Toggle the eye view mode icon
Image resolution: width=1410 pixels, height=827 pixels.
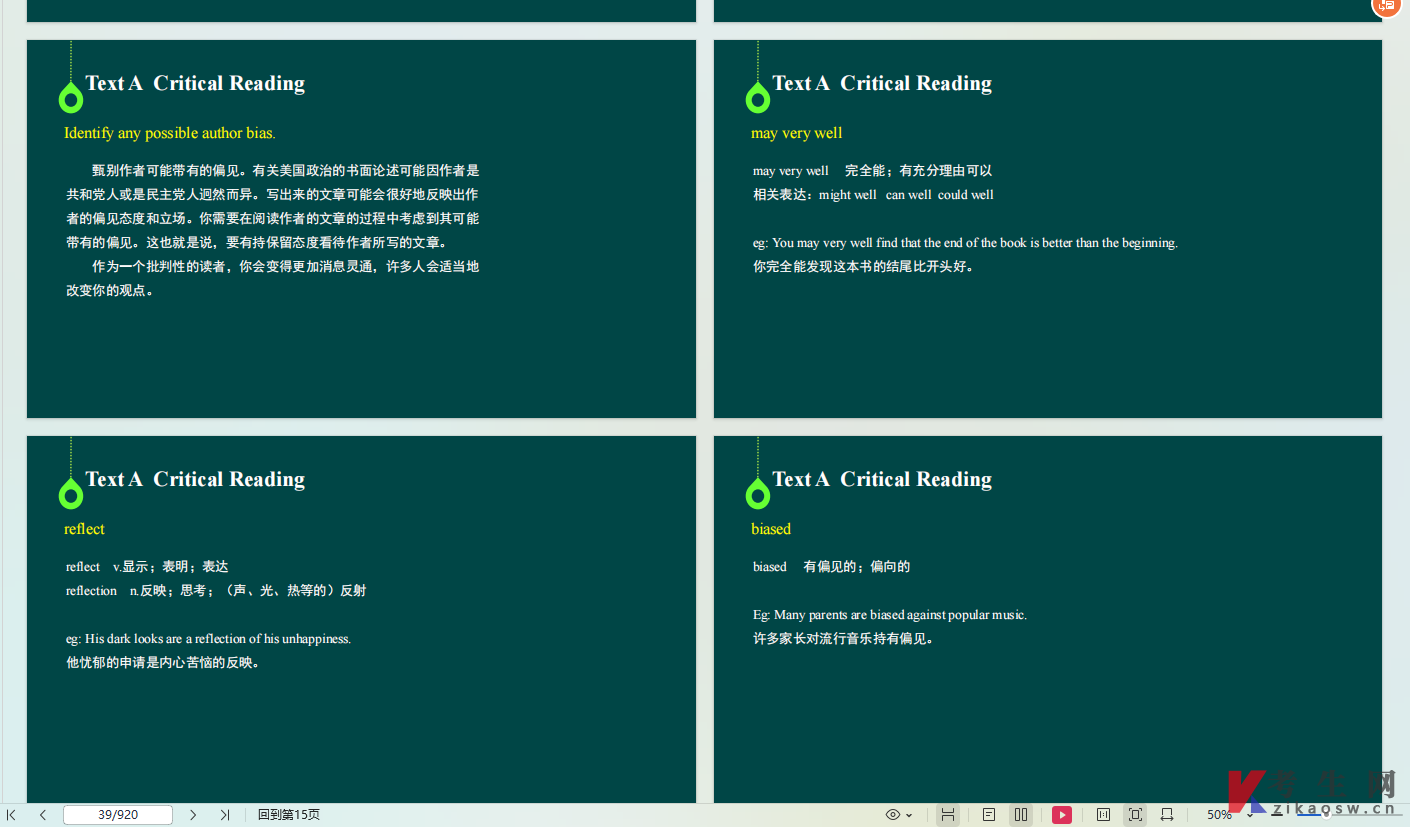click(893, 815)
